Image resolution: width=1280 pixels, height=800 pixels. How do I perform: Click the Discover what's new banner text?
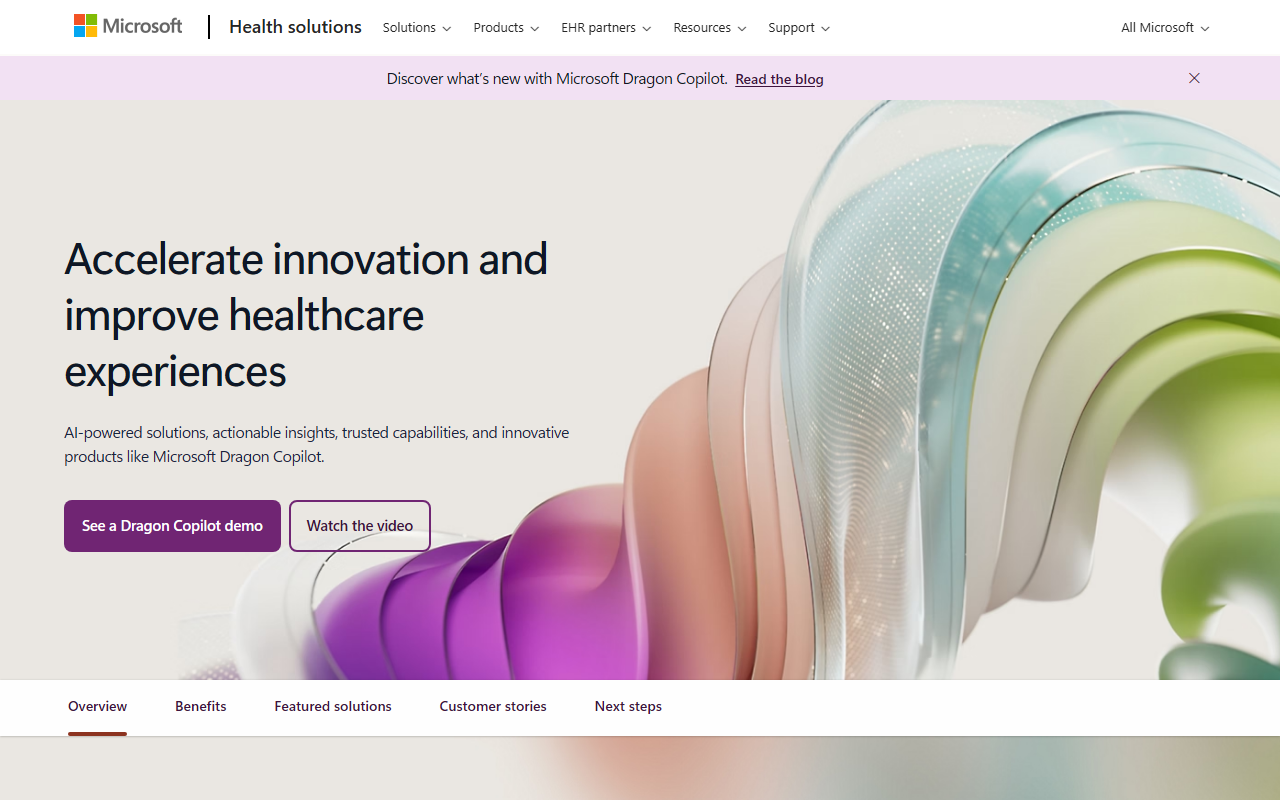557,78
